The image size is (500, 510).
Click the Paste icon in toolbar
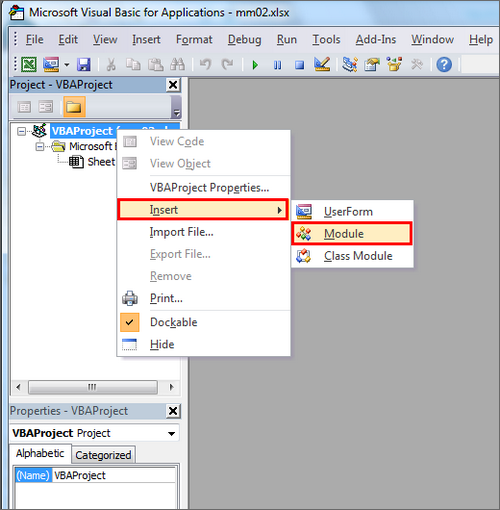(x=155, y=64)
